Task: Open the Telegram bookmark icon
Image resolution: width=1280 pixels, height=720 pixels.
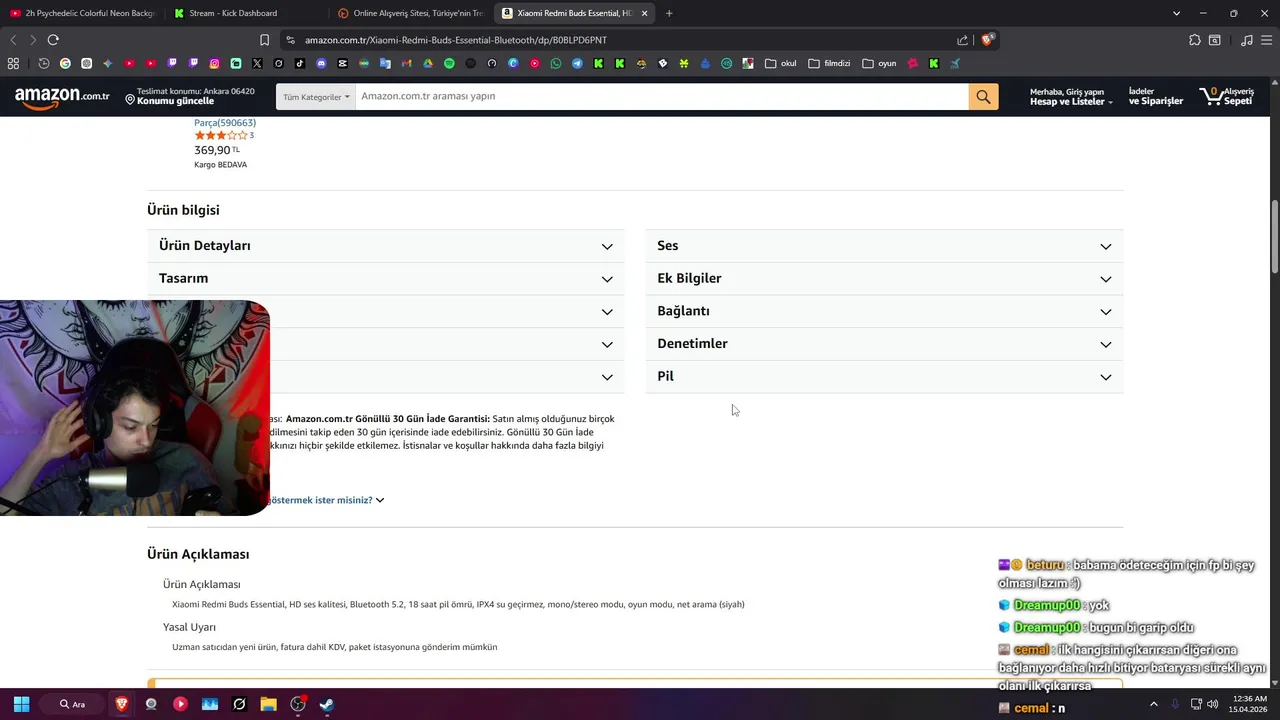Action: (x=577, y=63)
